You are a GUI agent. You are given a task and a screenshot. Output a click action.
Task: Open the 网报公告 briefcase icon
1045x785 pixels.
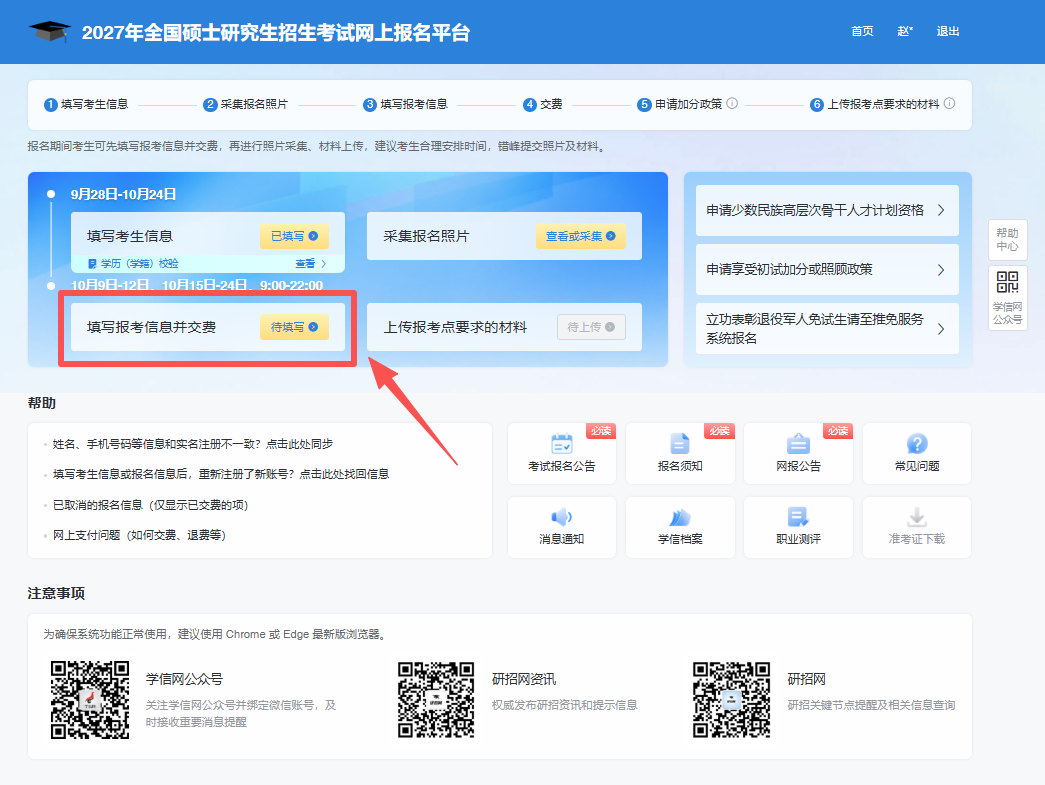tap(798, 444)
